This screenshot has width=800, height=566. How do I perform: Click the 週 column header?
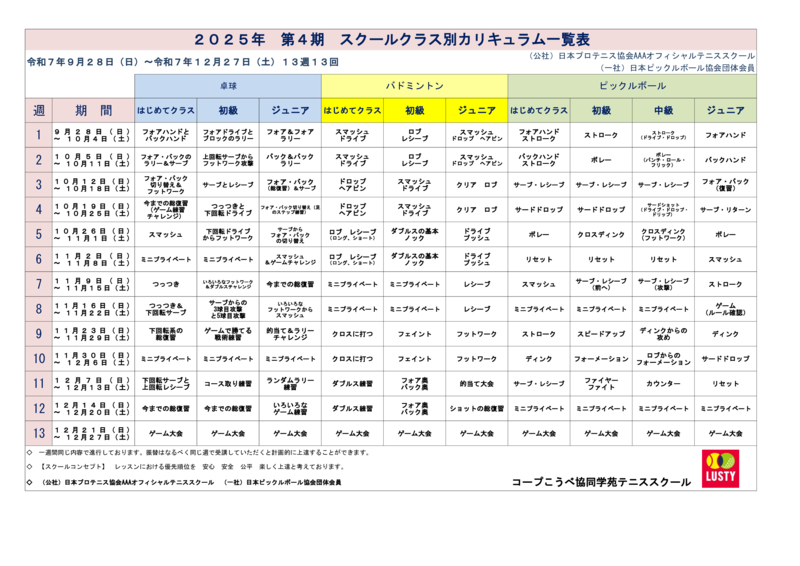point(38,110)
